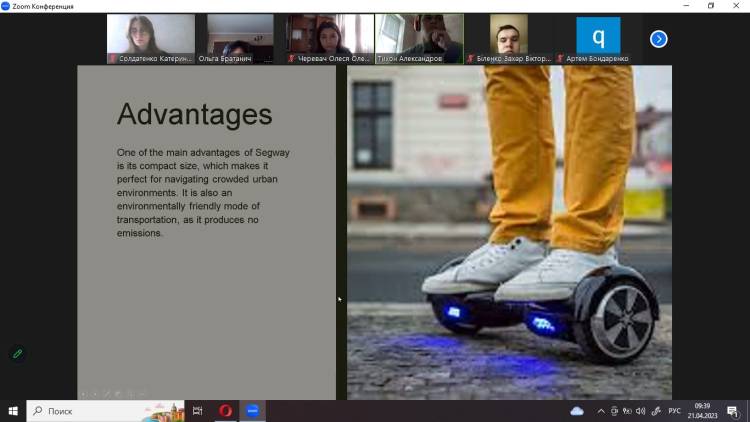Show next participants with blue arrow
750x422 pixels.
[658, 39]
